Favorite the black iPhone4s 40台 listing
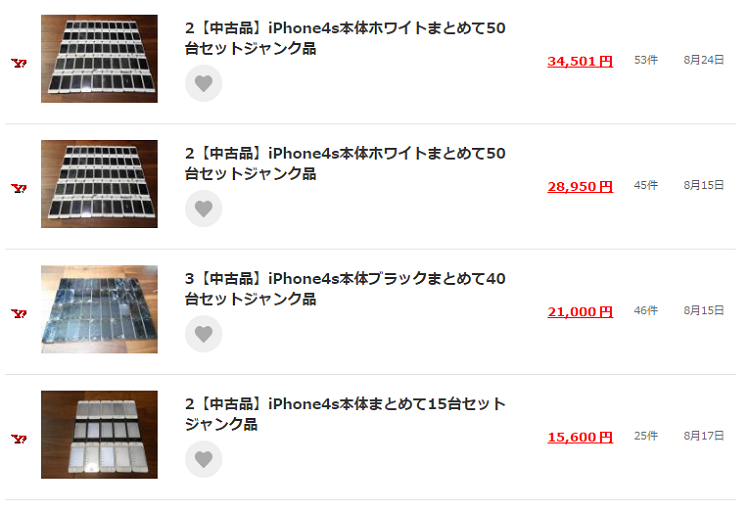This screenshot has height=512, width=750. point(203,334)
